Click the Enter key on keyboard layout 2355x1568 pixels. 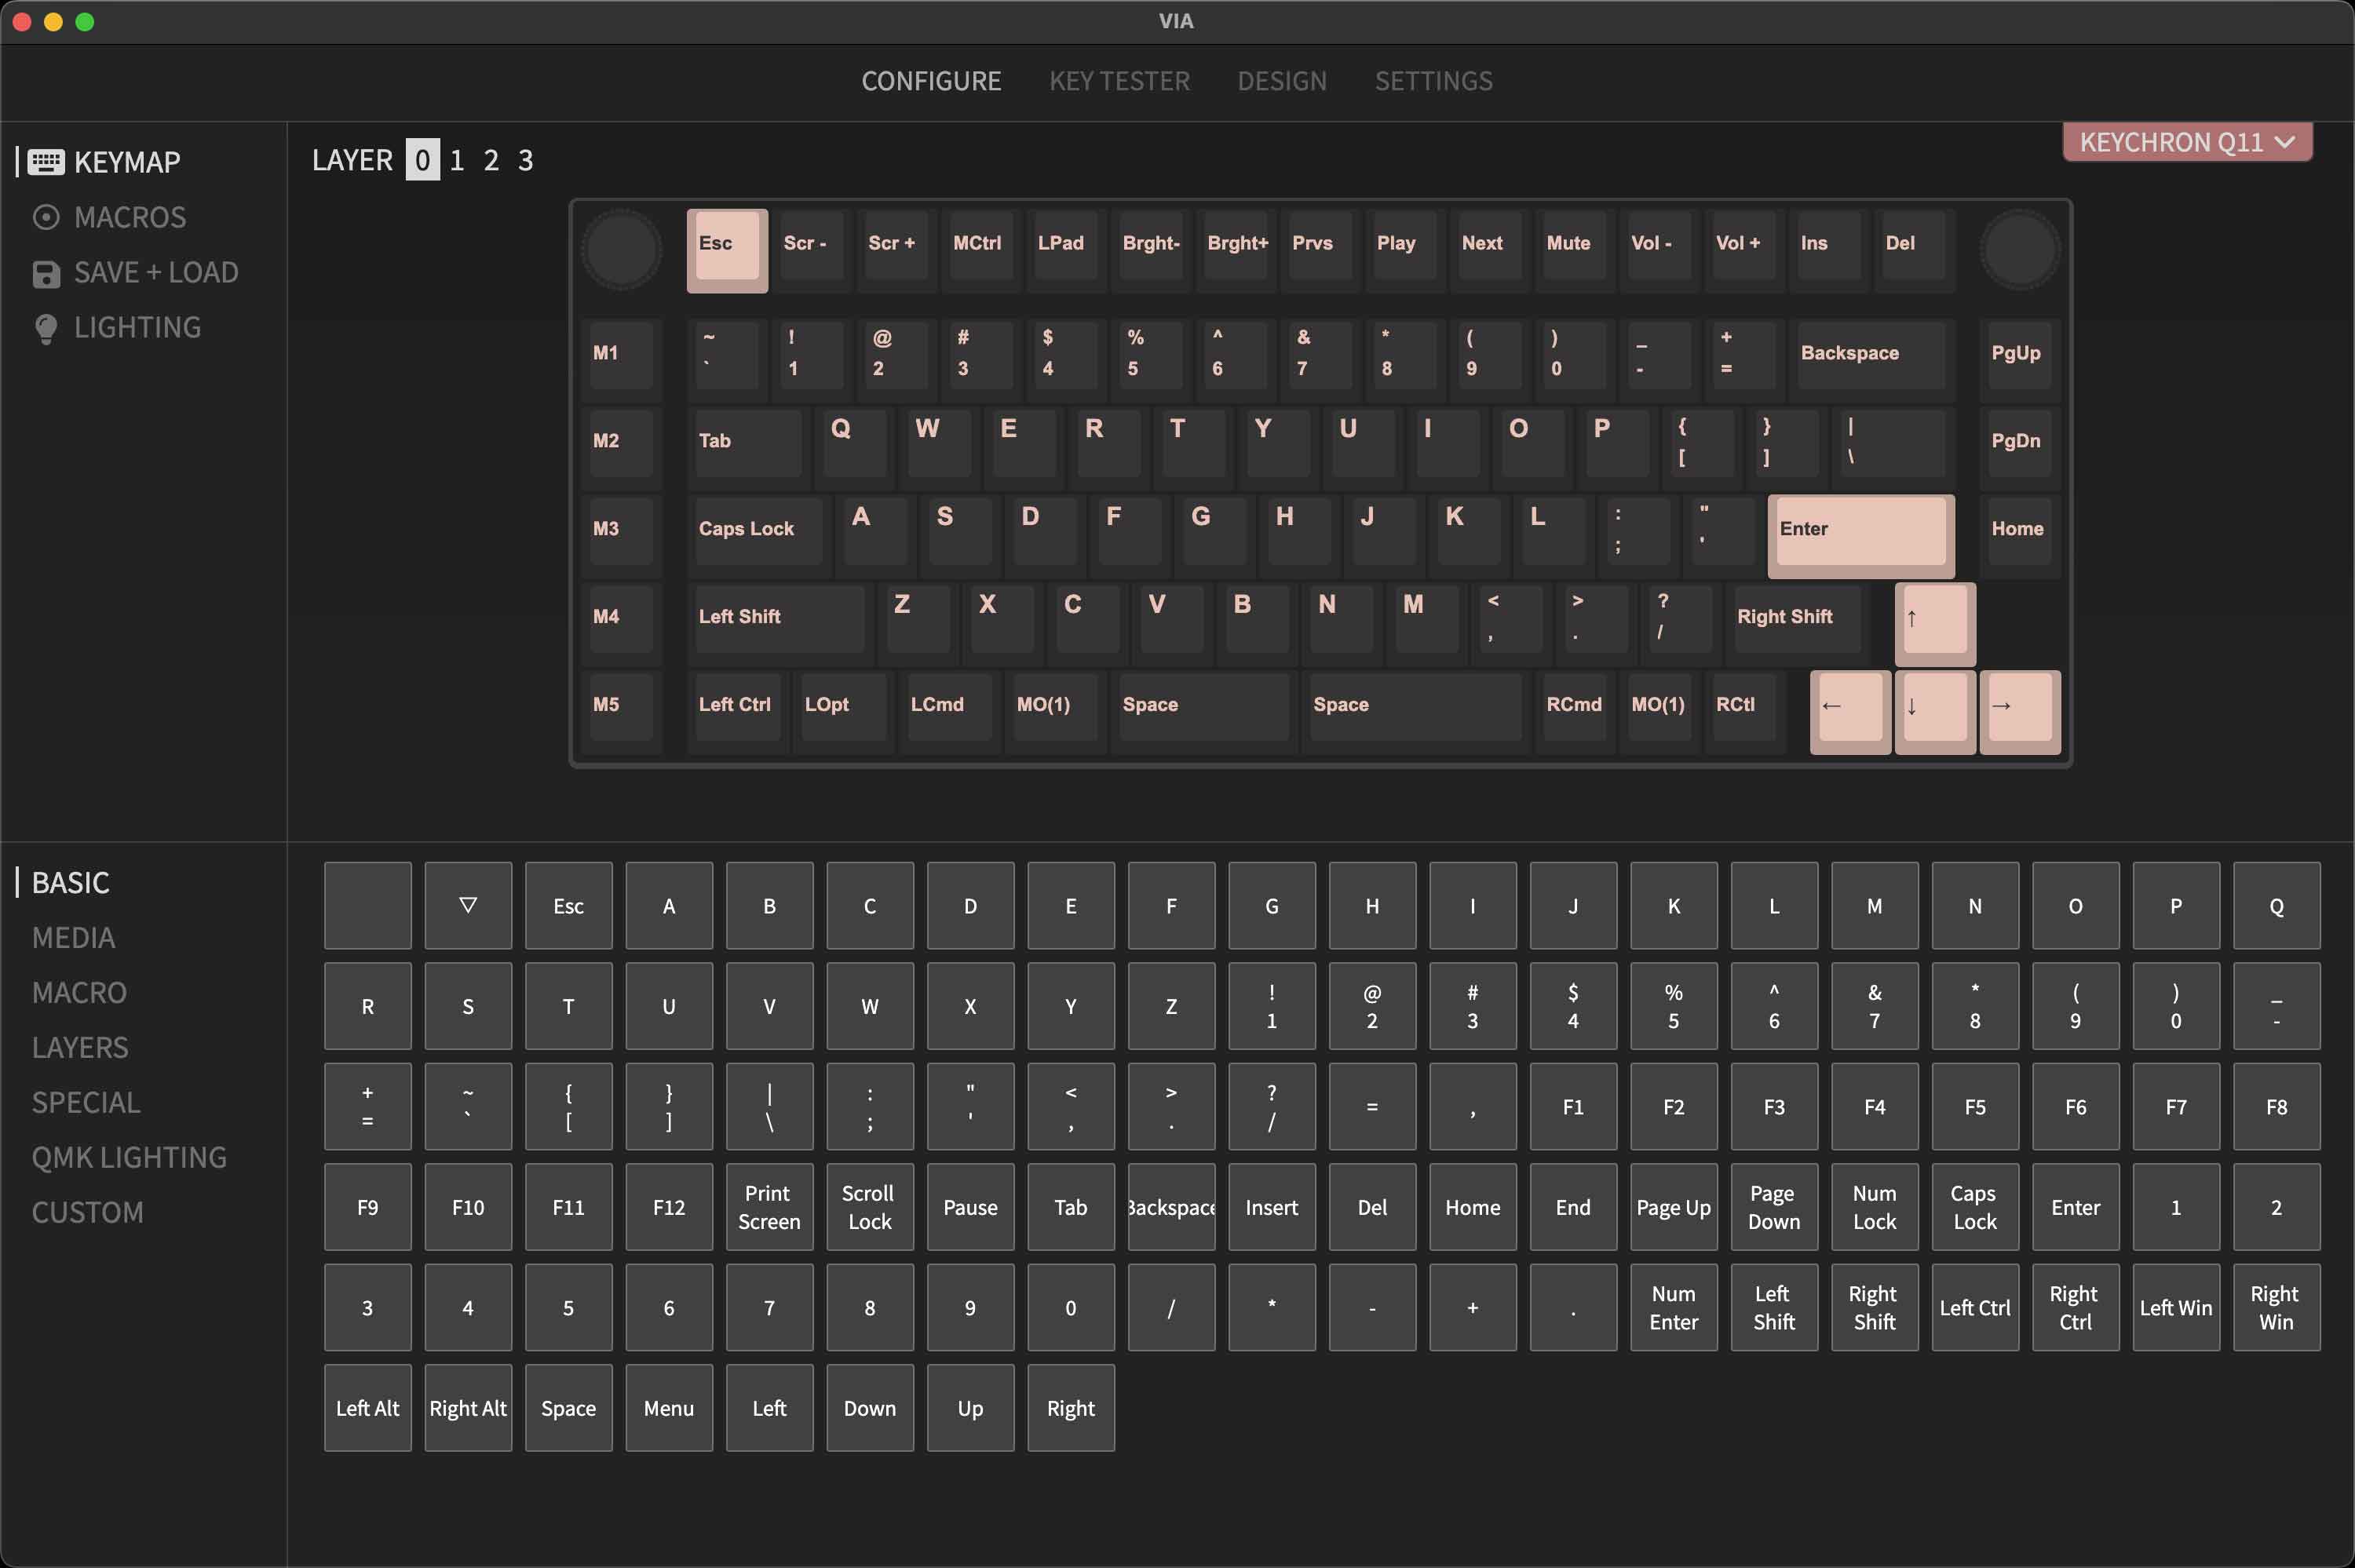(1860, 528)
